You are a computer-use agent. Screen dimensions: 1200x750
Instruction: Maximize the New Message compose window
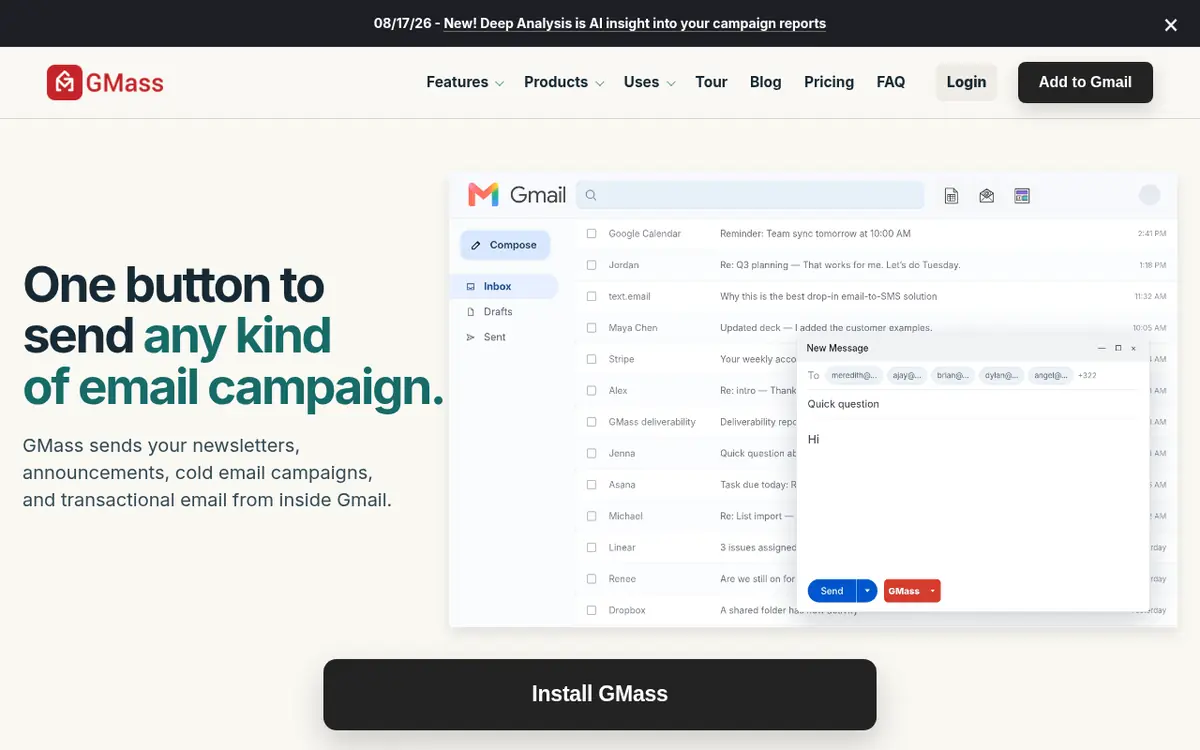tap(1118, 348)
